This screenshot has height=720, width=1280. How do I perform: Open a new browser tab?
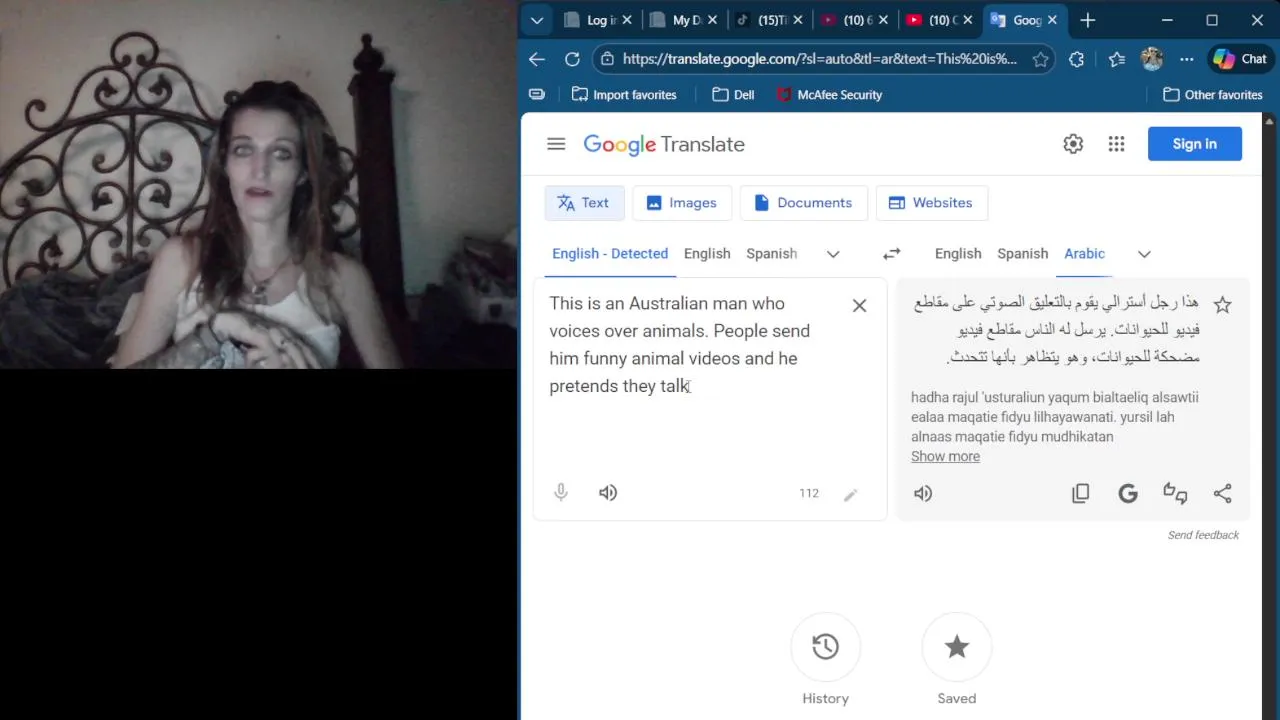[x=1088, y=20]
